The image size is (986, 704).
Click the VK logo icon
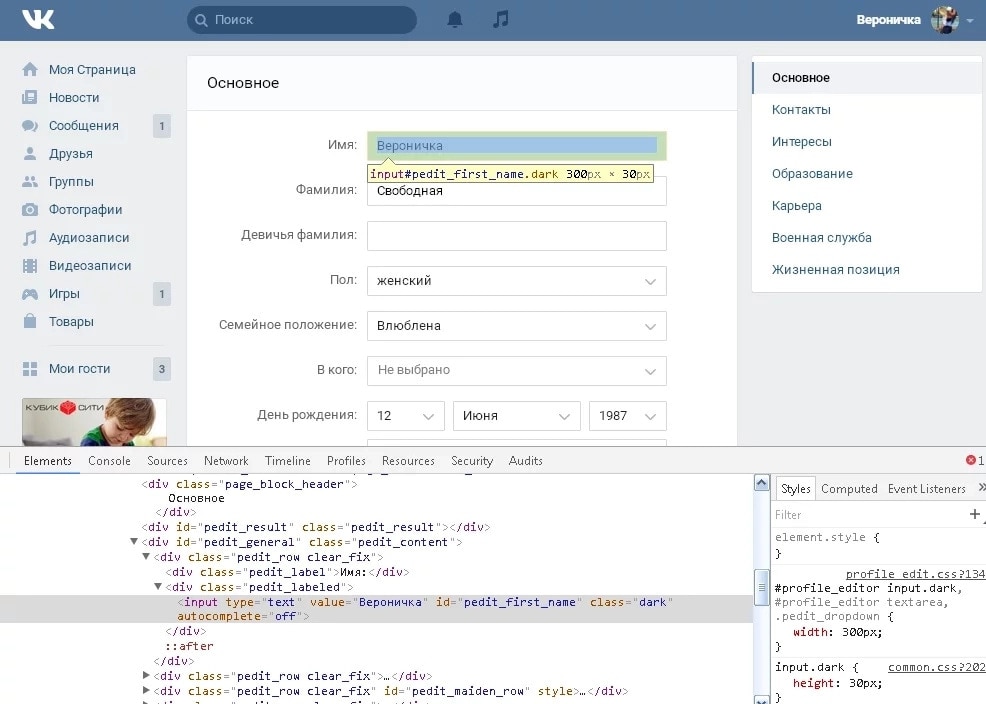tap(38, 19)
